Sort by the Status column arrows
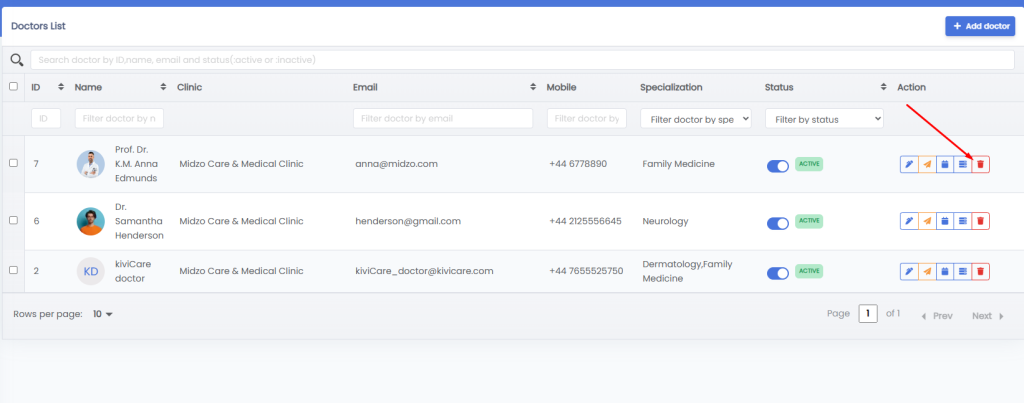 click(884, 87)
